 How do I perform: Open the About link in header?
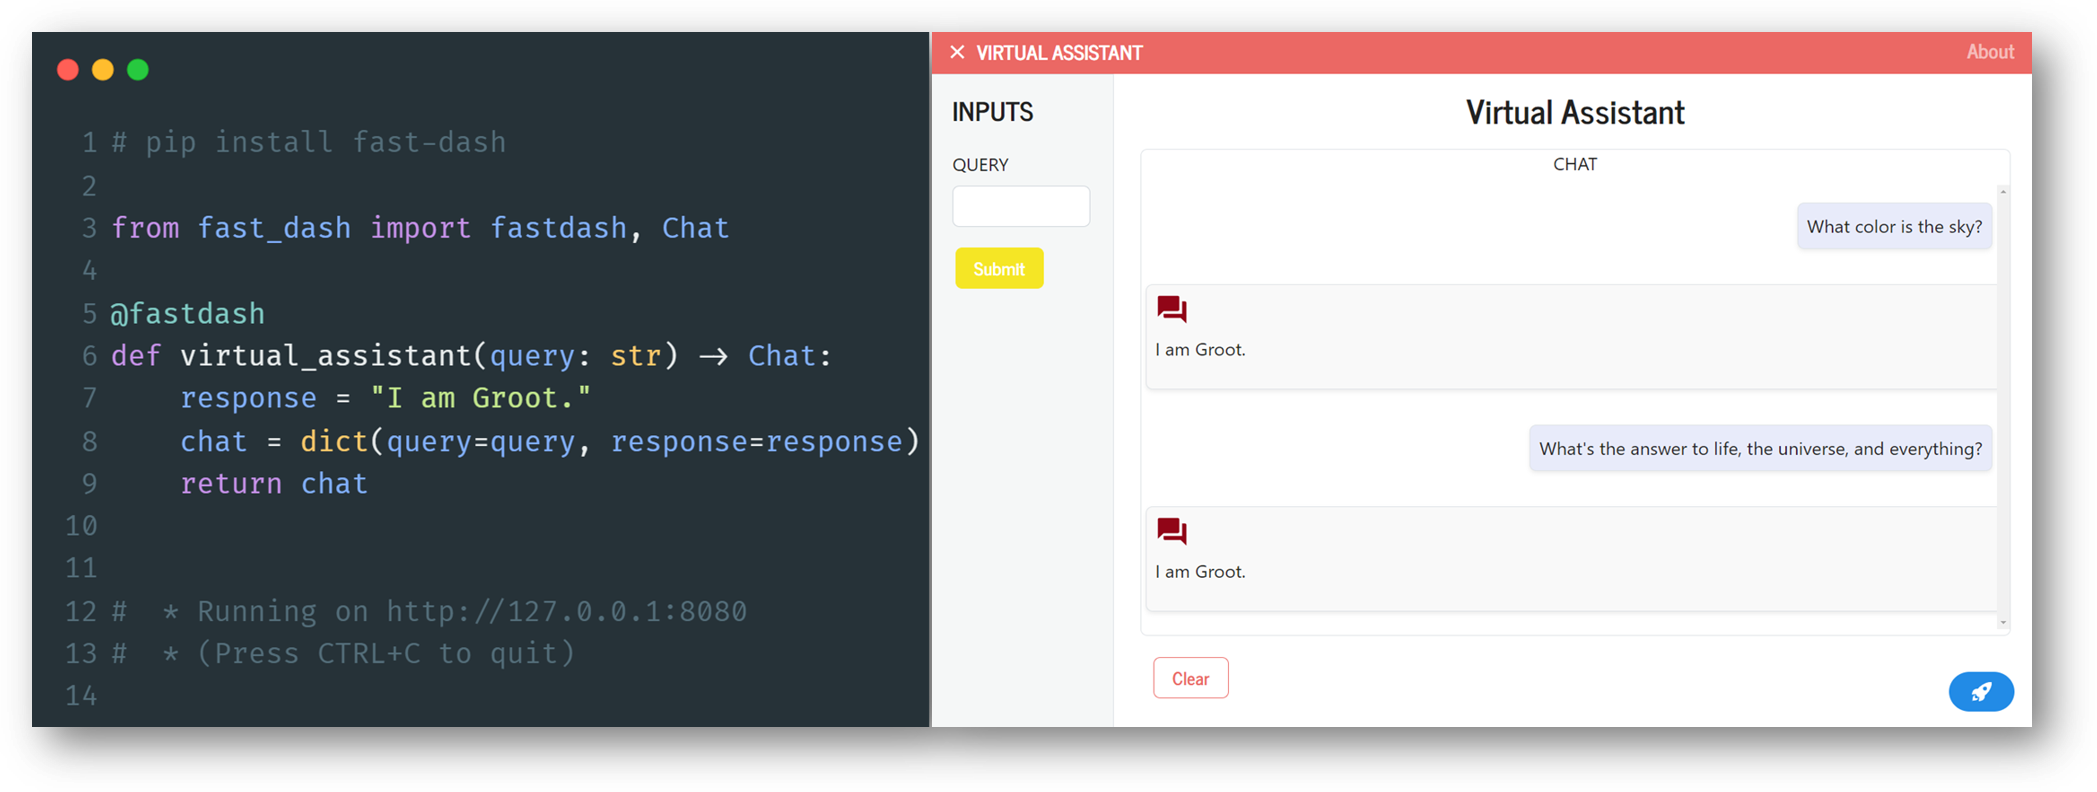coord(1989,52)
